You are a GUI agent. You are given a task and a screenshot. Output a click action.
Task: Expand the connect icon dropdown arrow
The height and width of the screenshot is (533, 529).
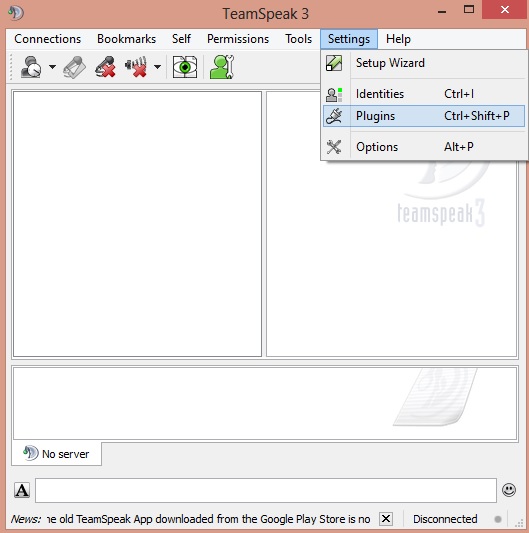coord(52,67)
